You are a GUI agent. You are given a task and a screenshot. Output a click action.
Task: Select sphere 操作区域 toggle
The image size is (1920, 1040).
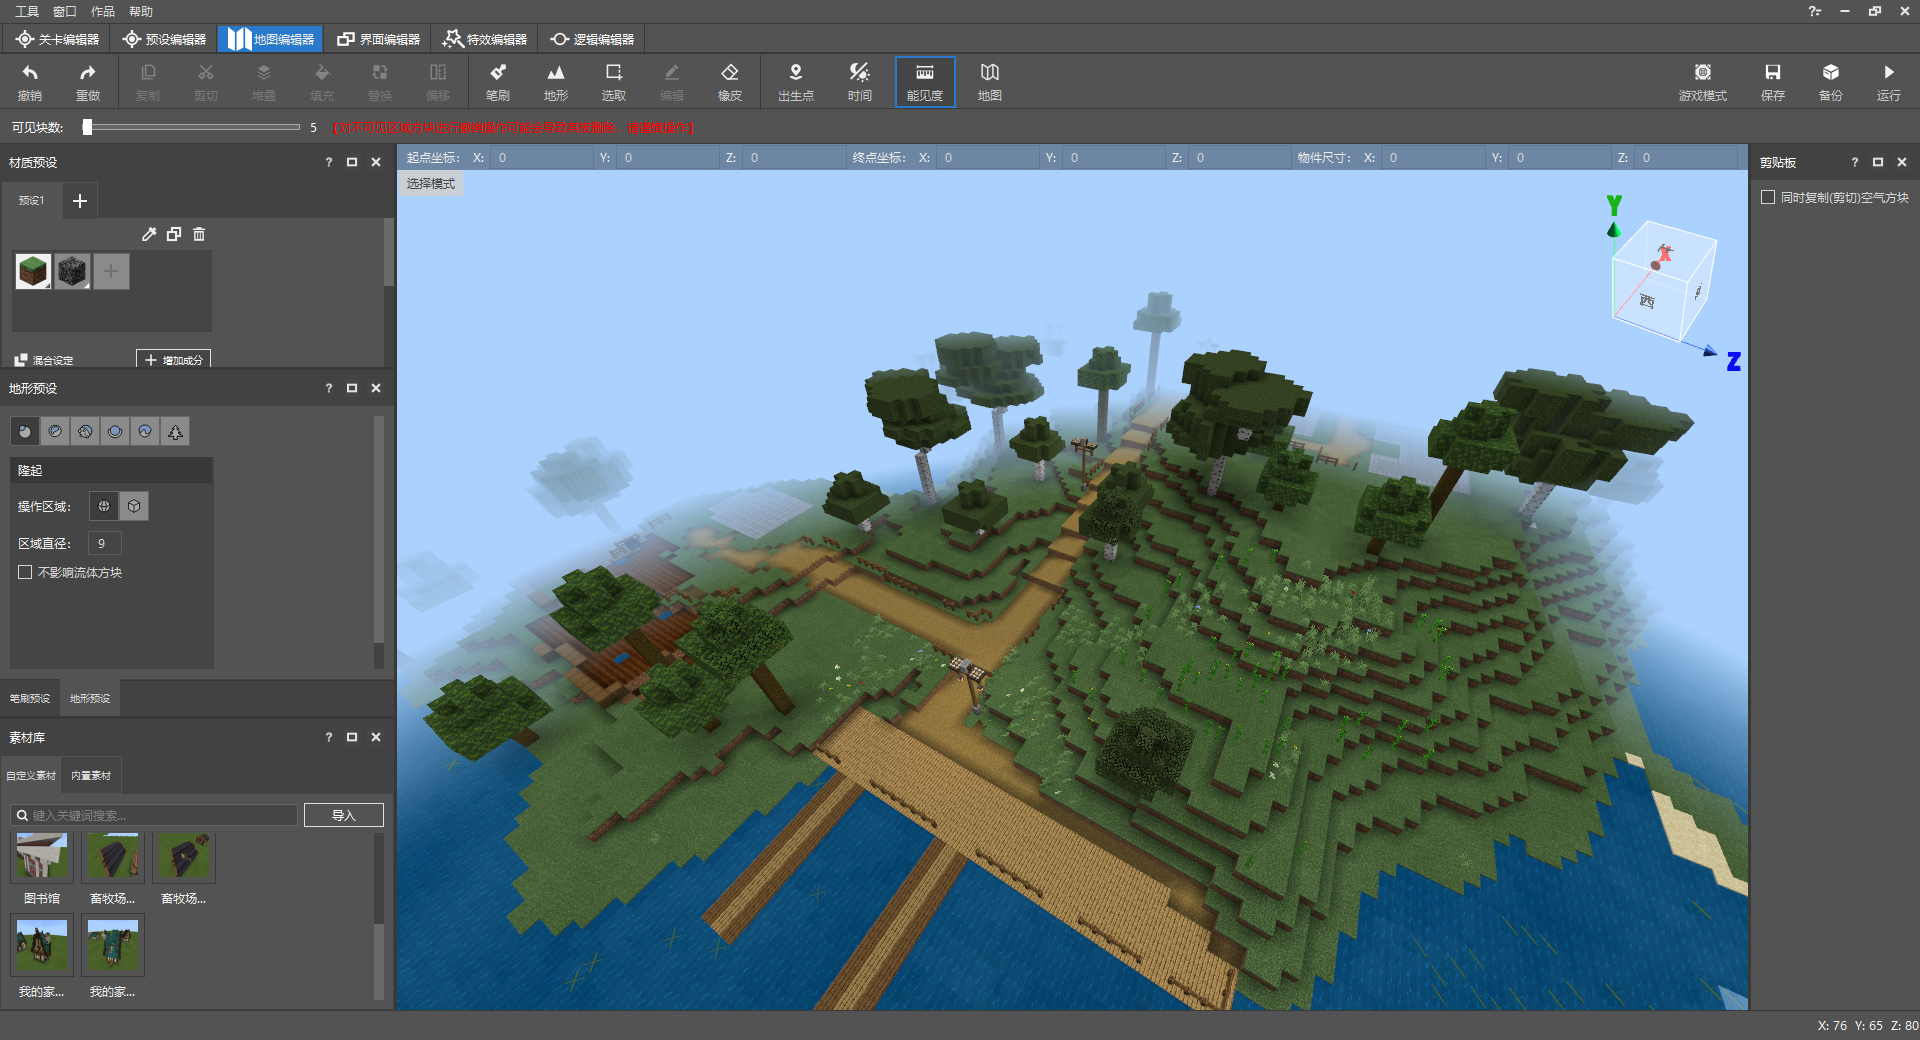pyautogui.click(x=104, y=506)
